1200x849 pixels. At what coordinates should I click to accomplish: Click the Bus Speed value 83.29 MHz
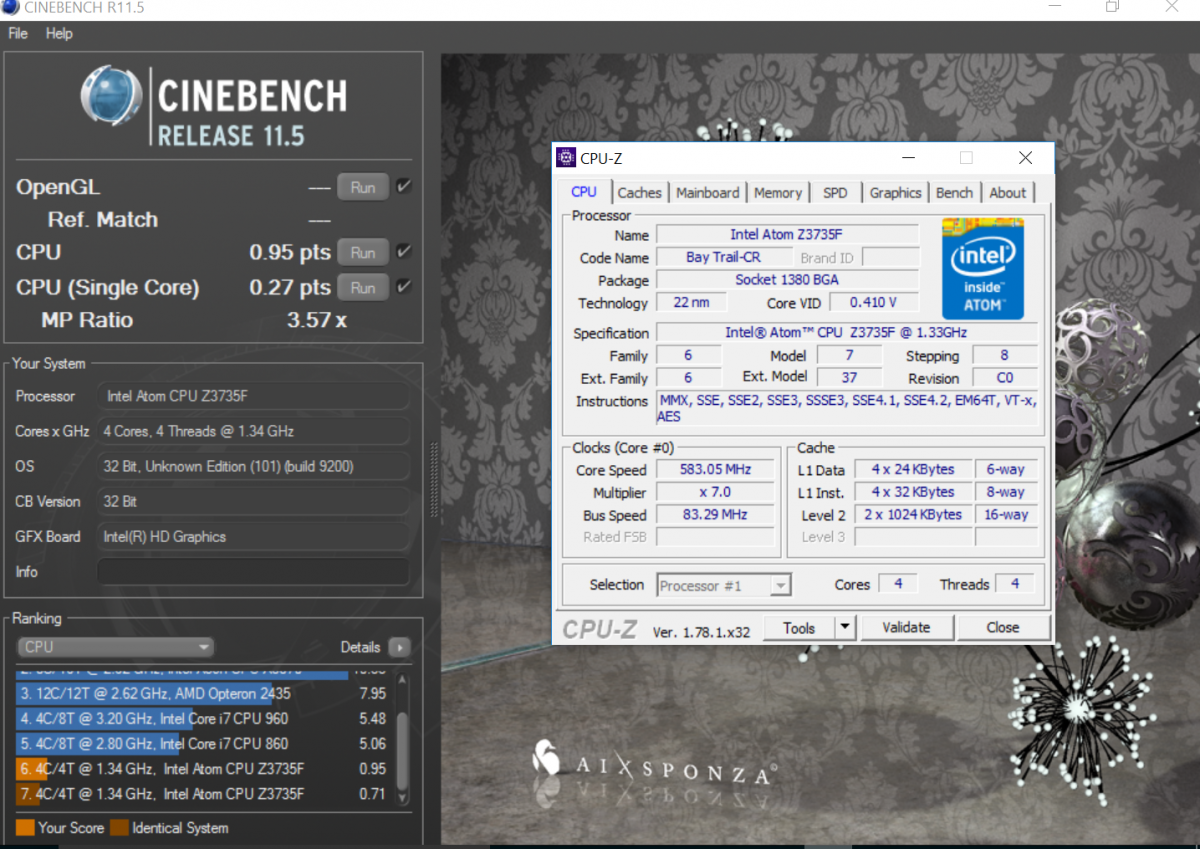click(x=714, y=515)
